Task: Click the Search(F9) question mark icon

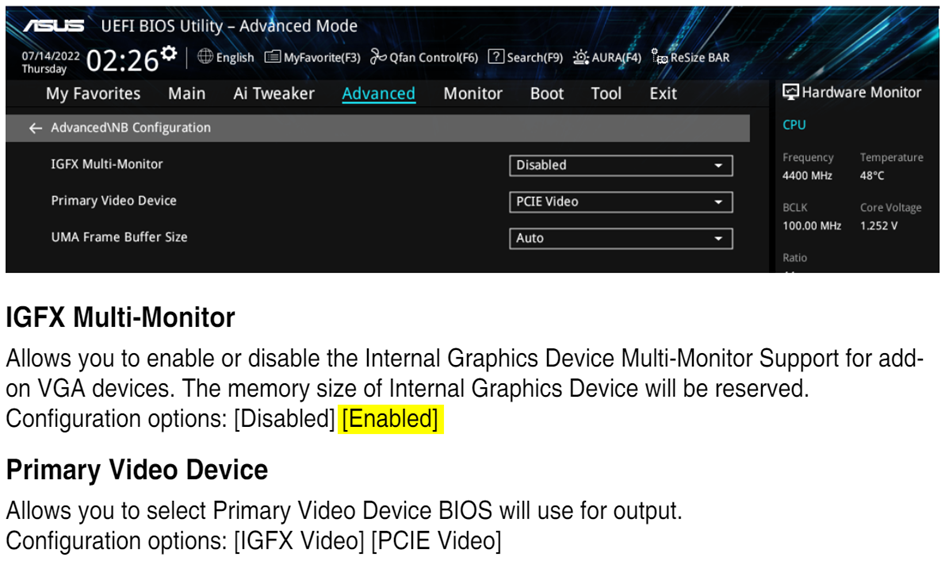Action: [x=495, y=57]
